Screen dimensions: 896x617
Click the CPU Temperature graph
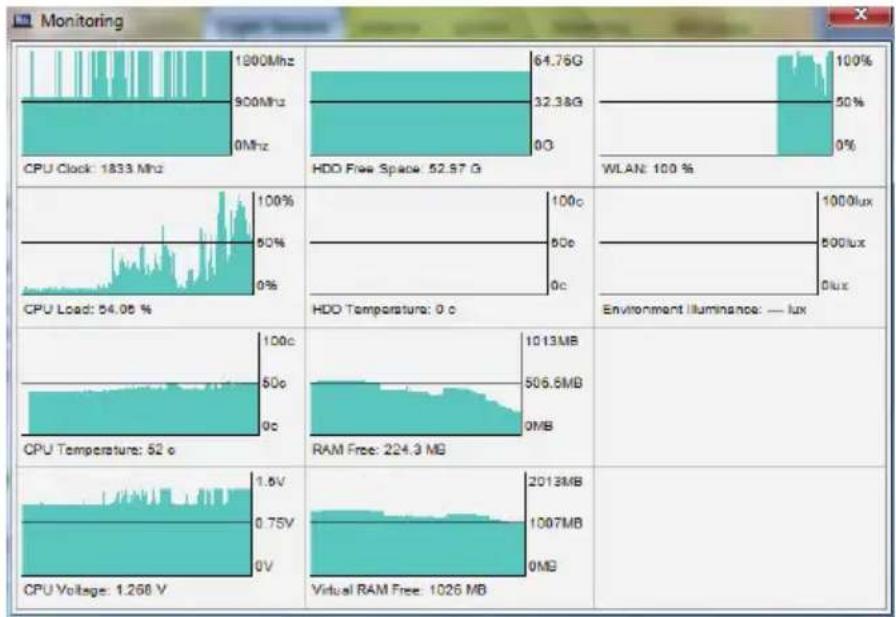pyautogui.click(x=141, y=384)
